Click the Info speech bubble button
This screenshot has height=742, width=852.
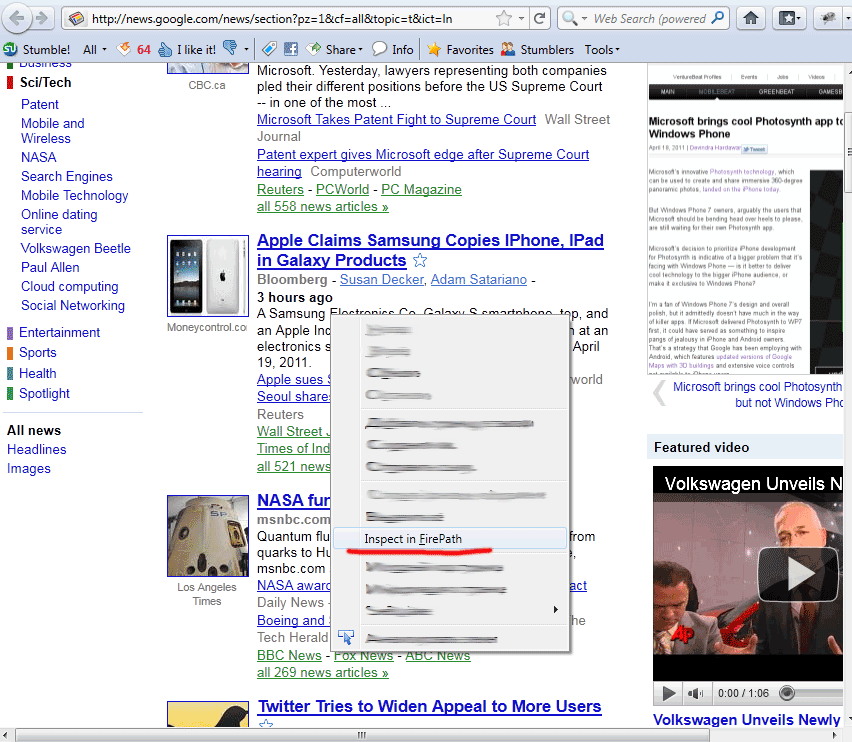(392, 49)
